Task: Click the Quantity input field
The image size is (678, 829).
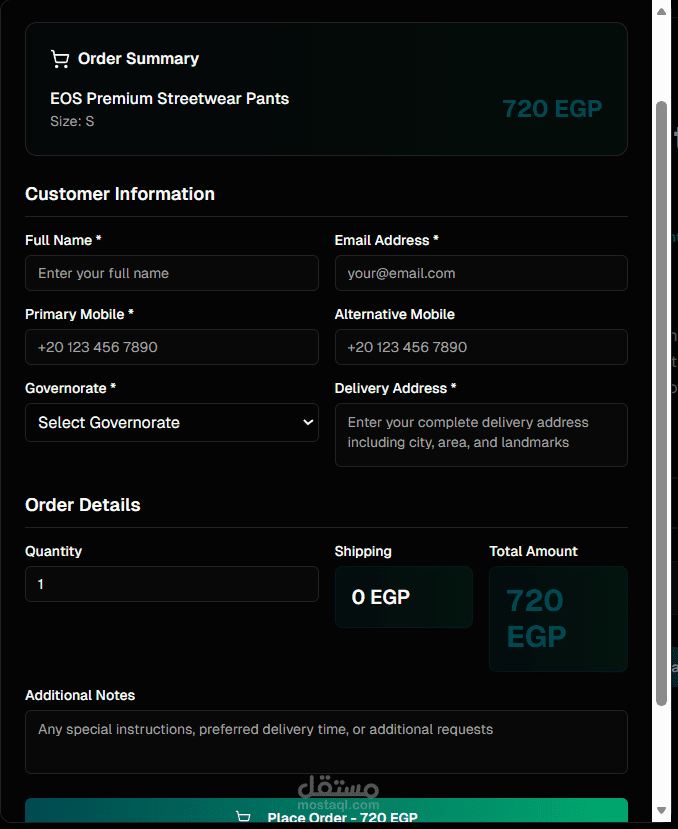Action: tap(171, 584)
